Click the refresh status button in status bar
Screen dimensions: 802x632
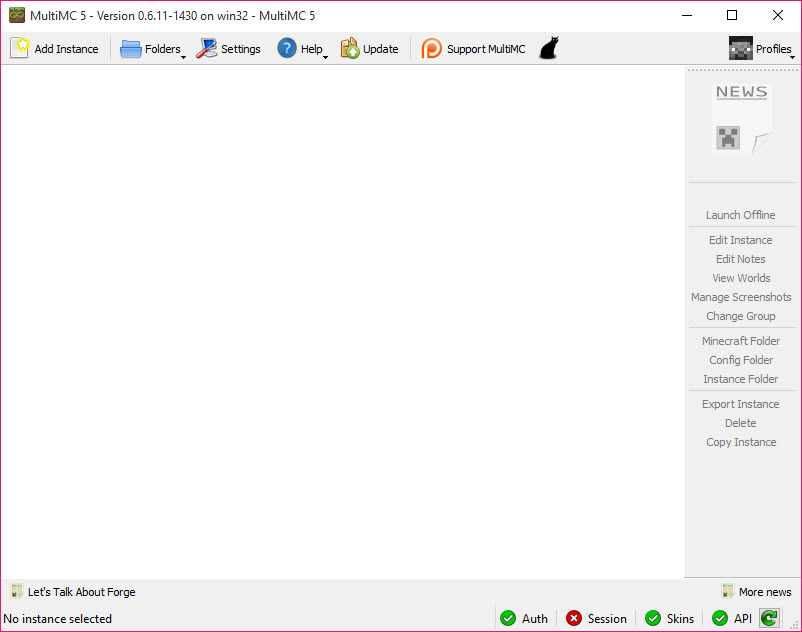(x=769, y=618)
